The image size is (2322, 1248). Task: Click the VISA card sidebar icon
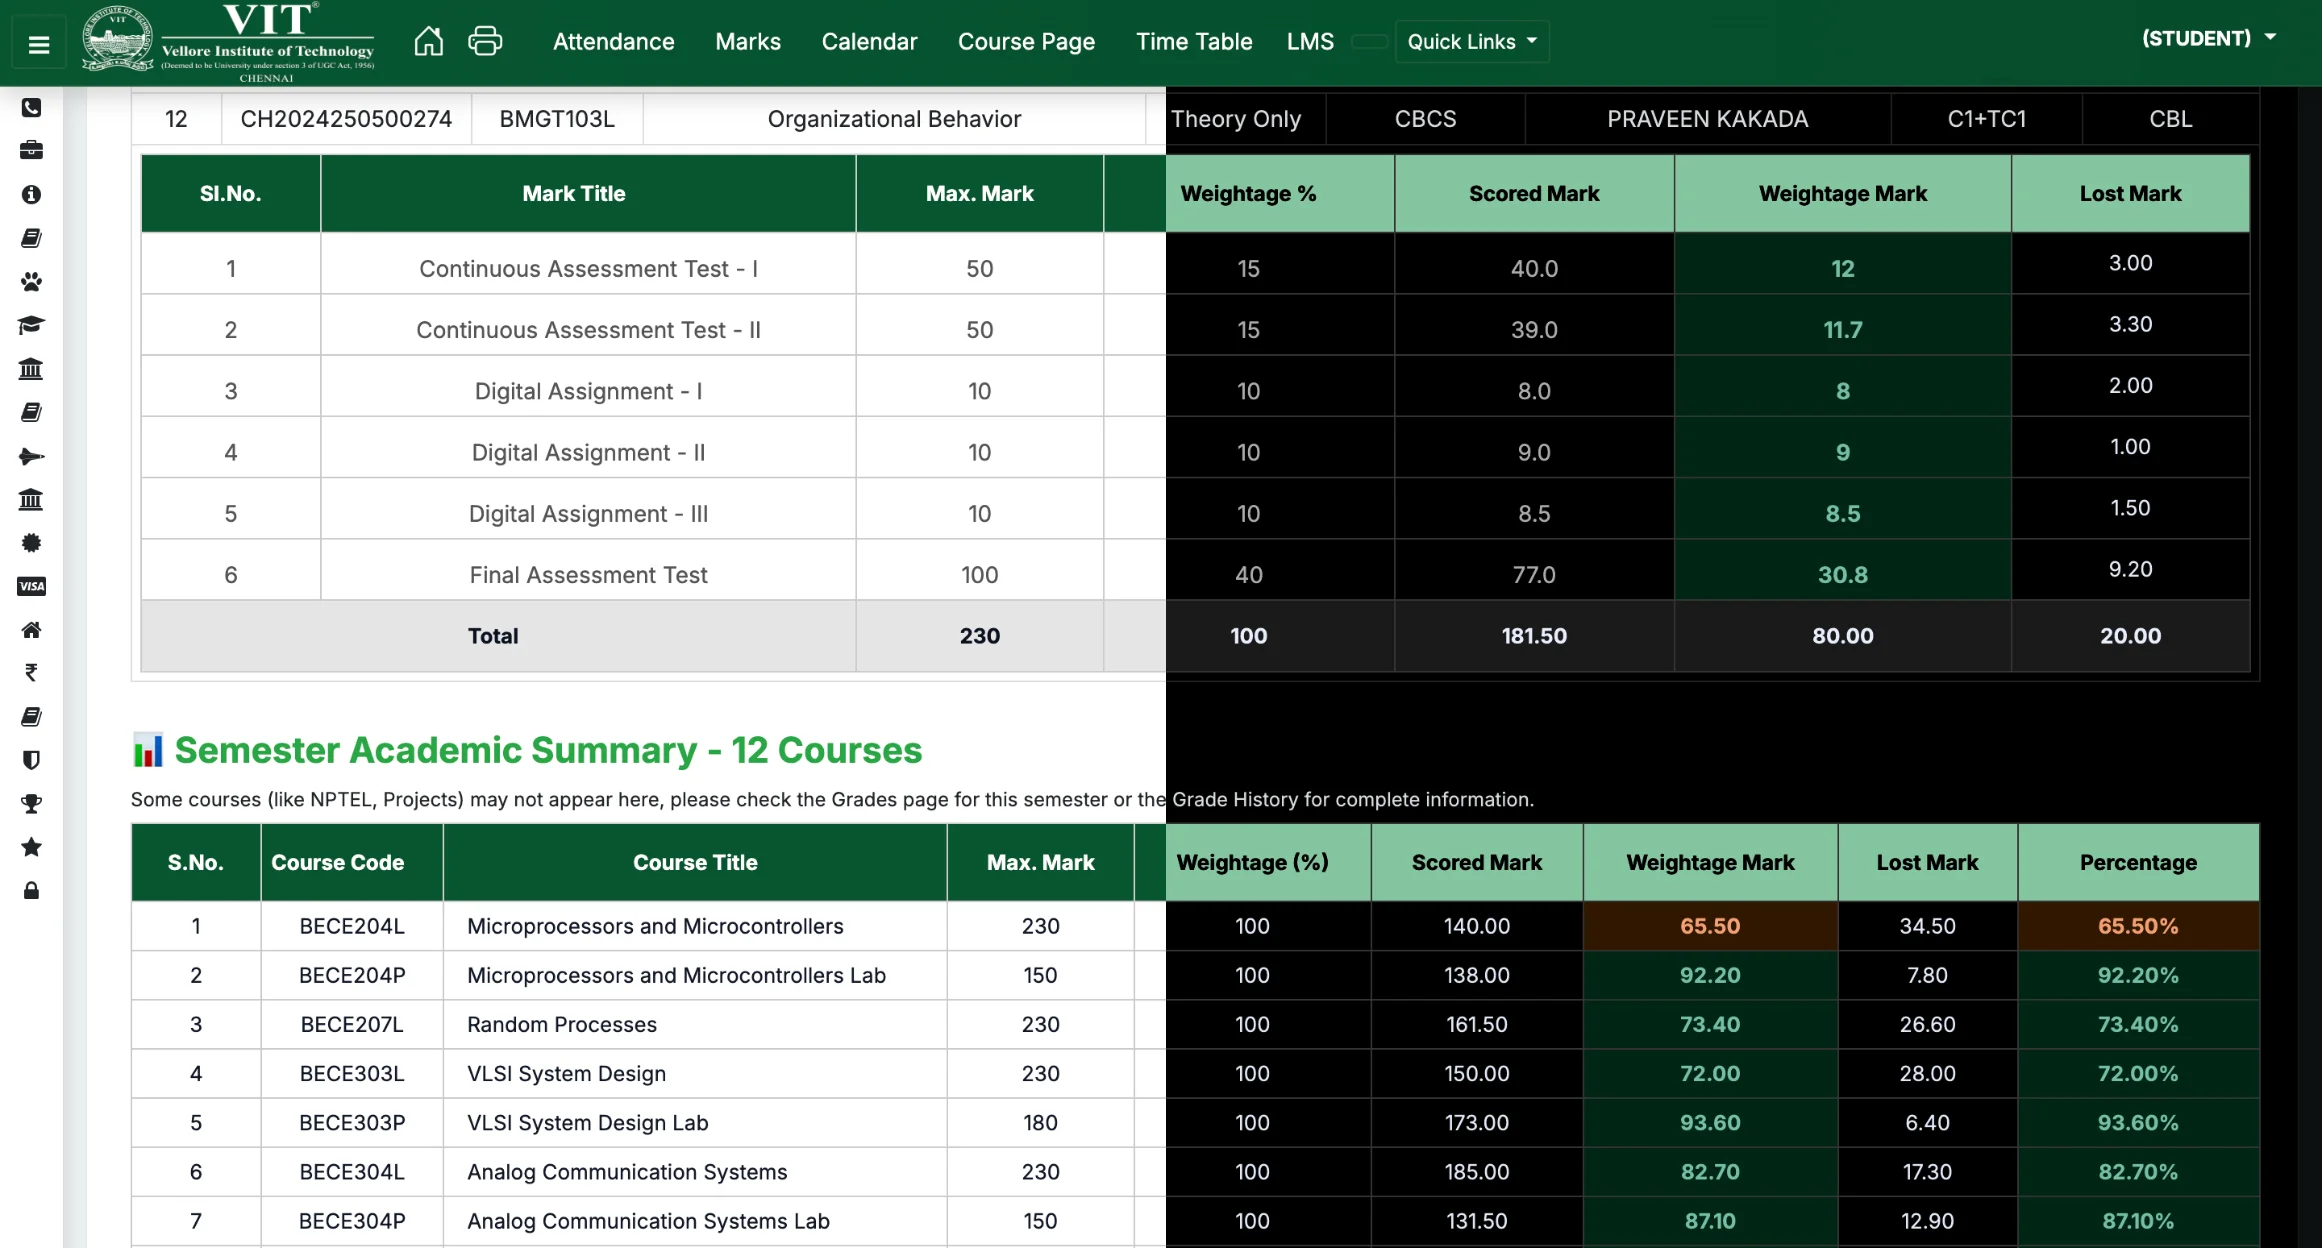pyautogui.click(x=31, y=586)
